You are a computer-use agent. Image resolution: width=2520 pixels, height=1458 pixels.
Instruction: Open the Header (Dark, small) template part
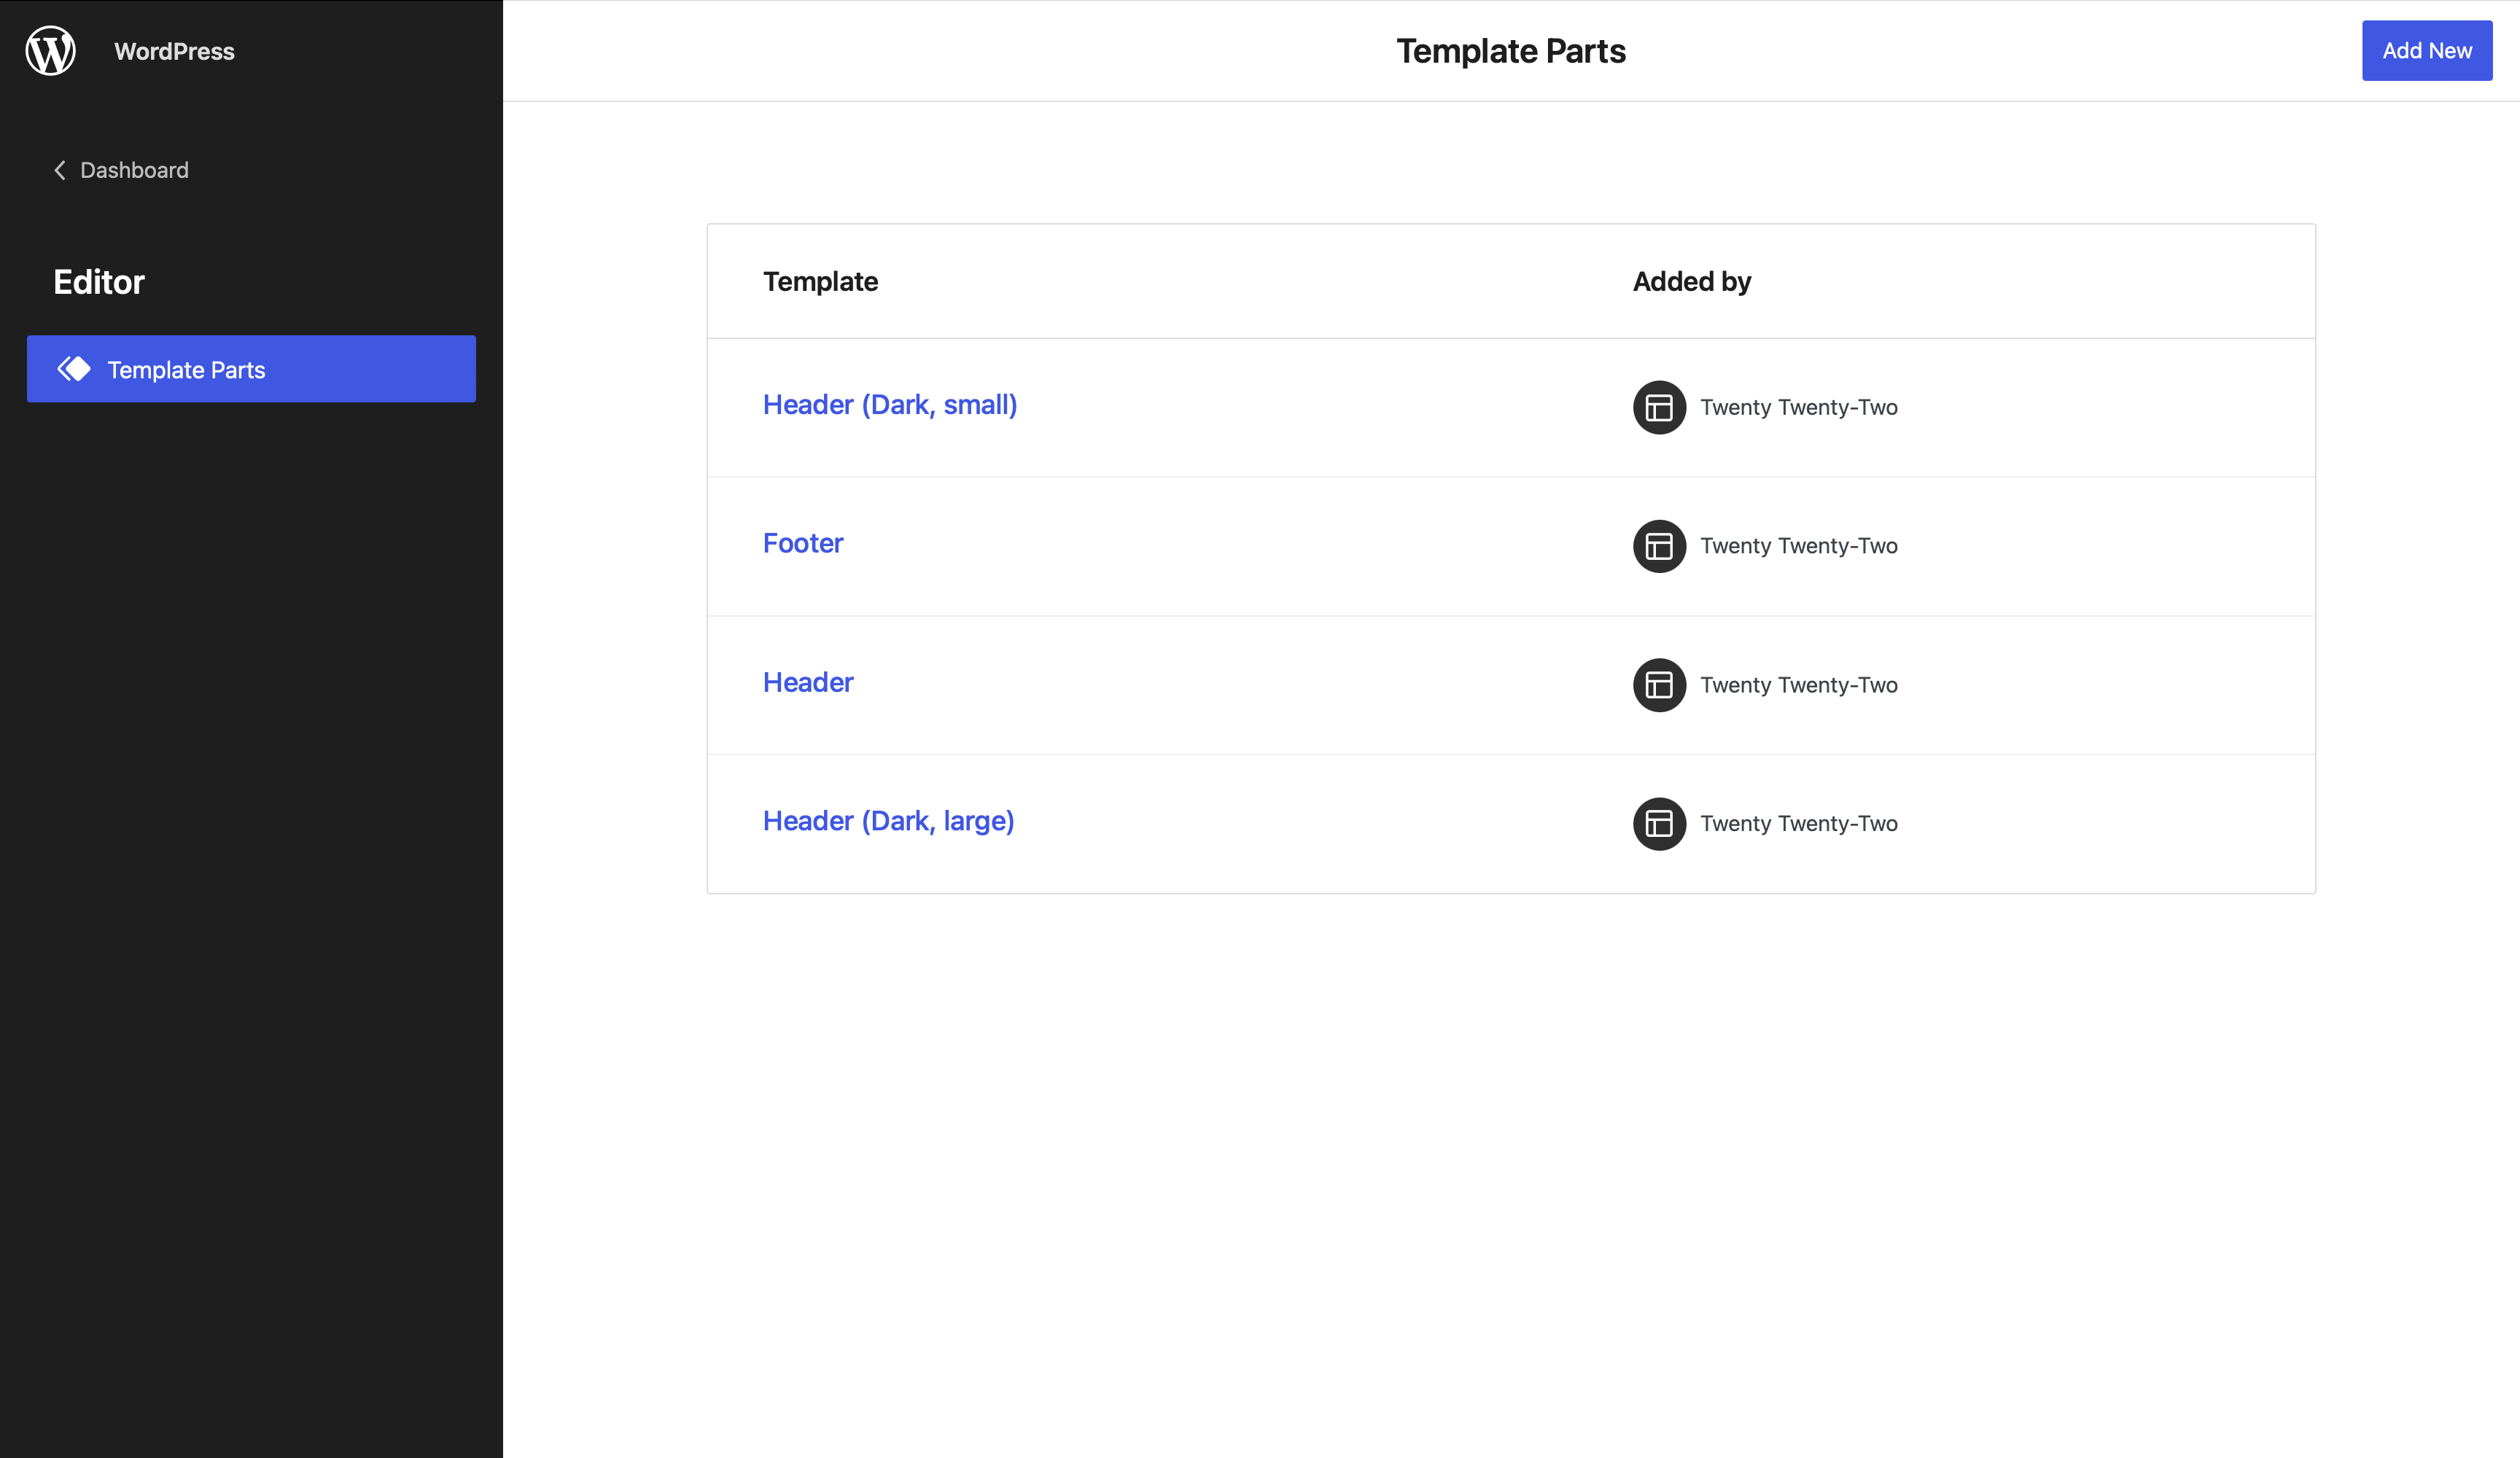pos(889,404)
